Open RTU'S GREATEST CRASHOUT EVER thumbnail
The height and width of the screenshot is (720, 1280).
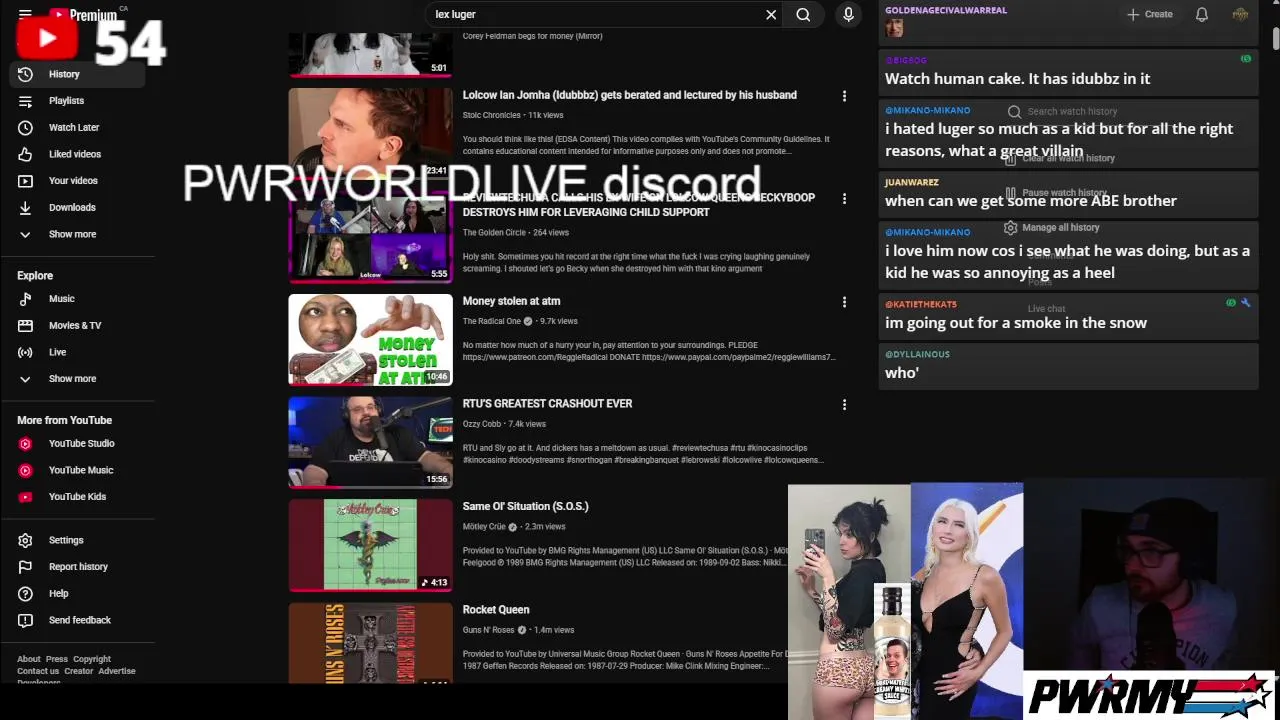(370, 443)
